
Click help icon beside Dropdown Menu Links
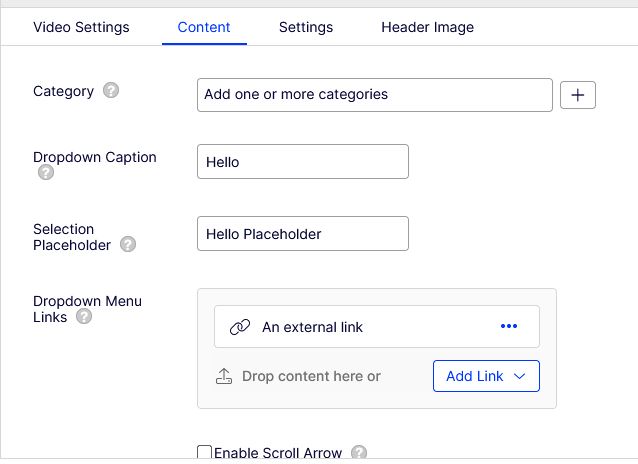[84, 317]
